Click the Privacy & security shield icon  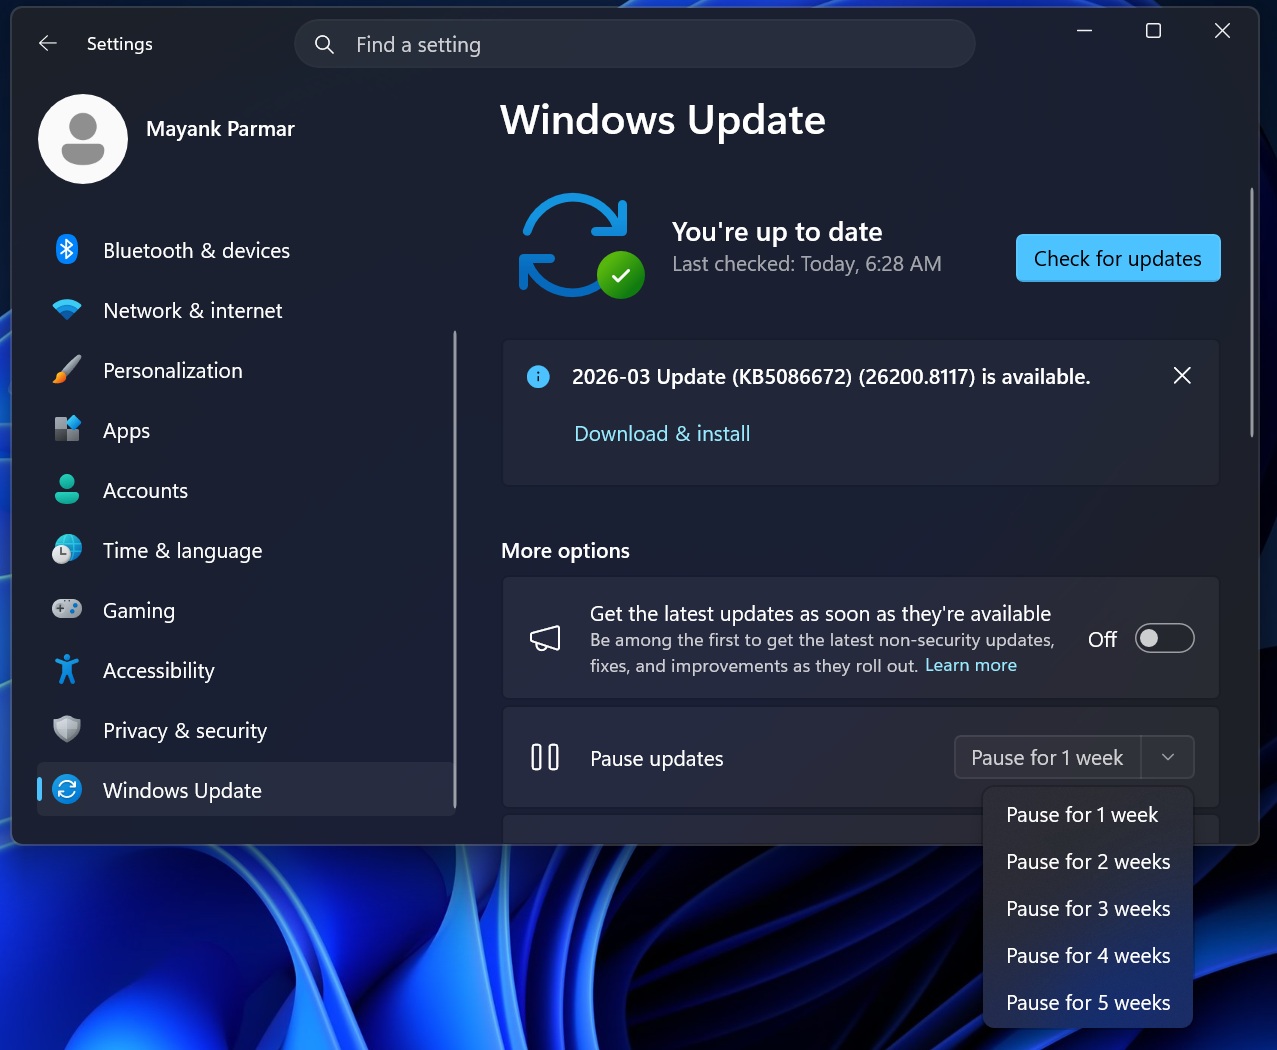pos(66,730)
